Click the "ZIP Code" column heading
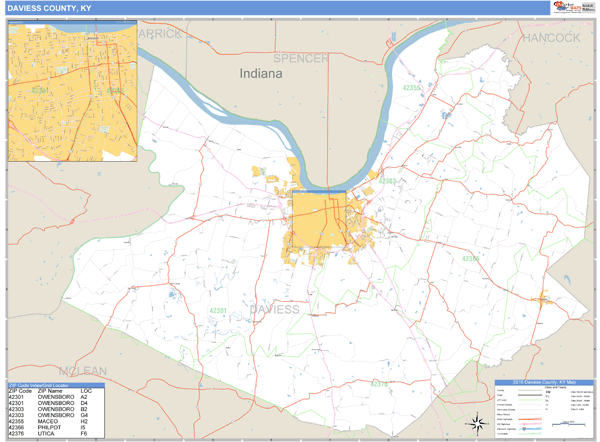600x442 pixels. tap(20, 391)
